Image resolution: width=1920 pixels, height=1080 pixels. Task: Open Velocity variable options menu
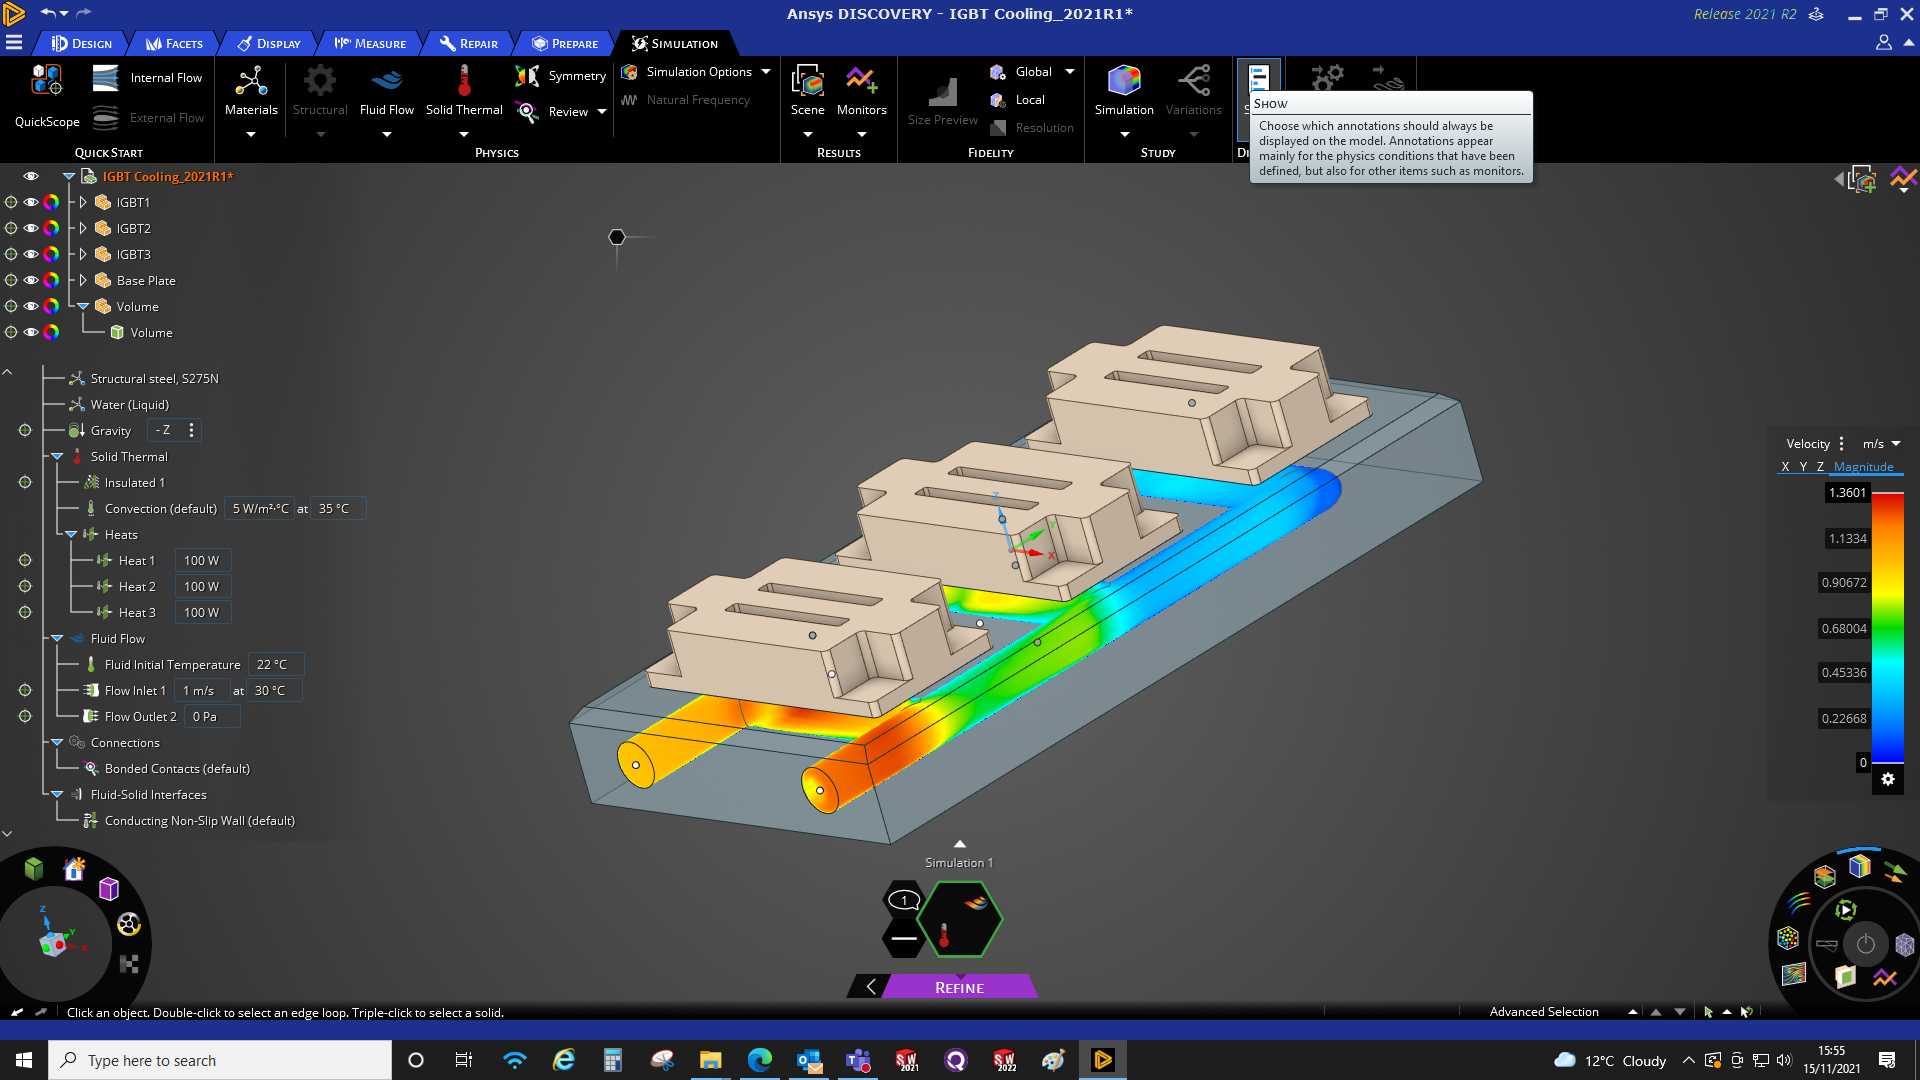[1841, 444]
